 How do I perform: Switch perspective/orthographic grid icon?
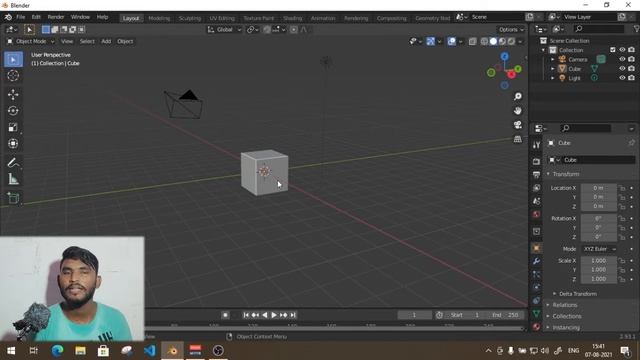[x=518, y=139]
